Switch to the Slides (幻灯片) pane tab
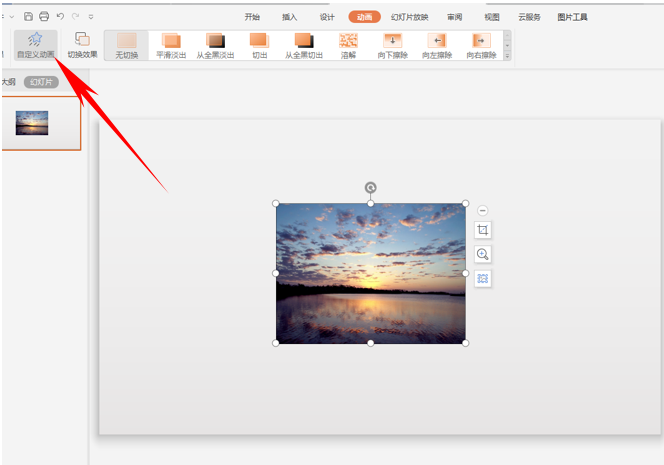This screenshot has height=465, width=664. [41, 82]
